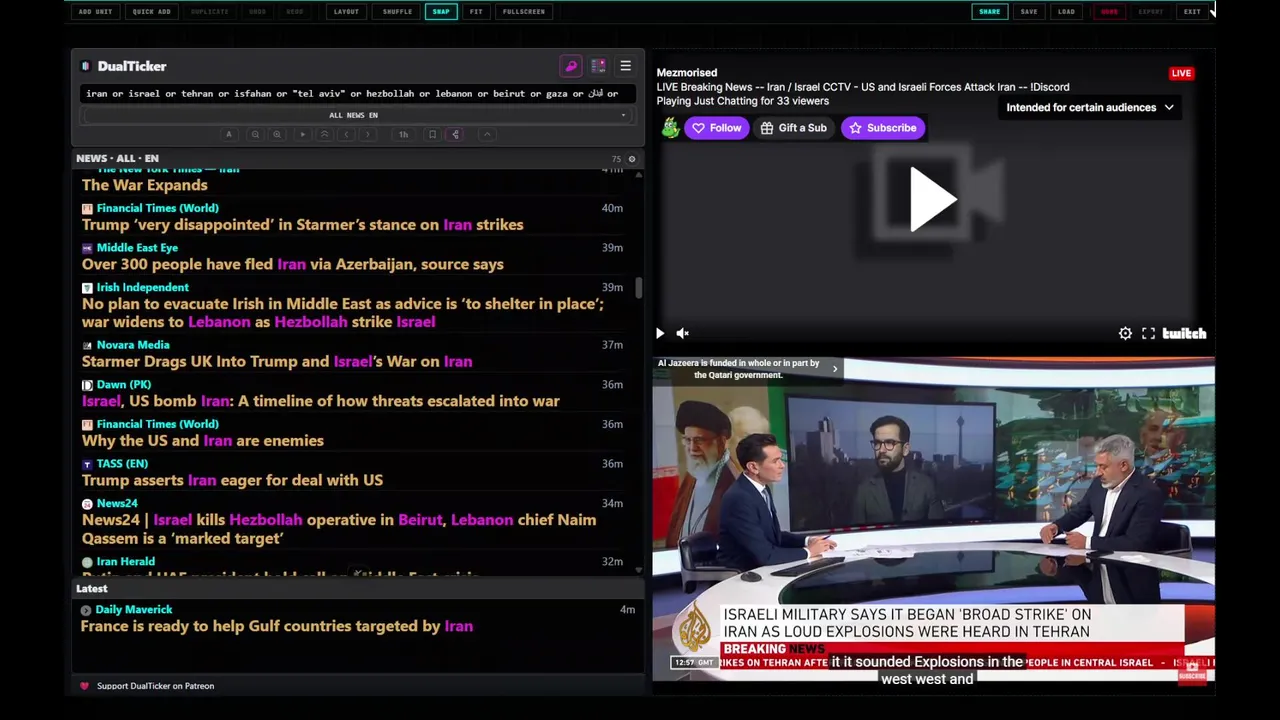Click the red LIVE badge
The height and width of the screenshot is (720, 1280).
coord(1181,73)
